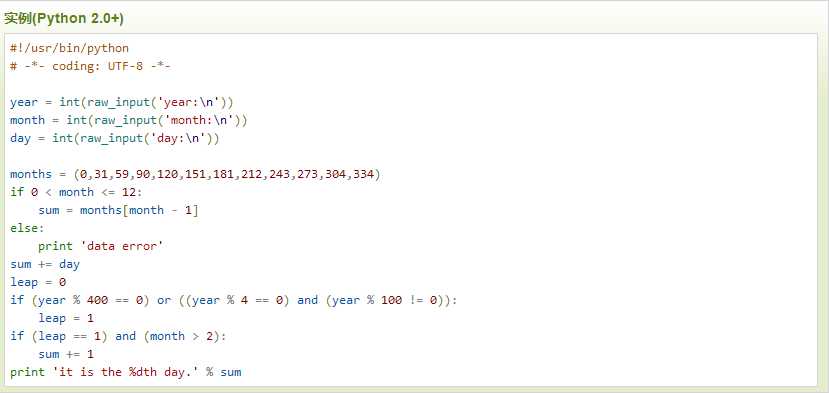Click the 'sum += day' line
The height and width of the screenshot is (393, 829).
(x=45, y=264)
